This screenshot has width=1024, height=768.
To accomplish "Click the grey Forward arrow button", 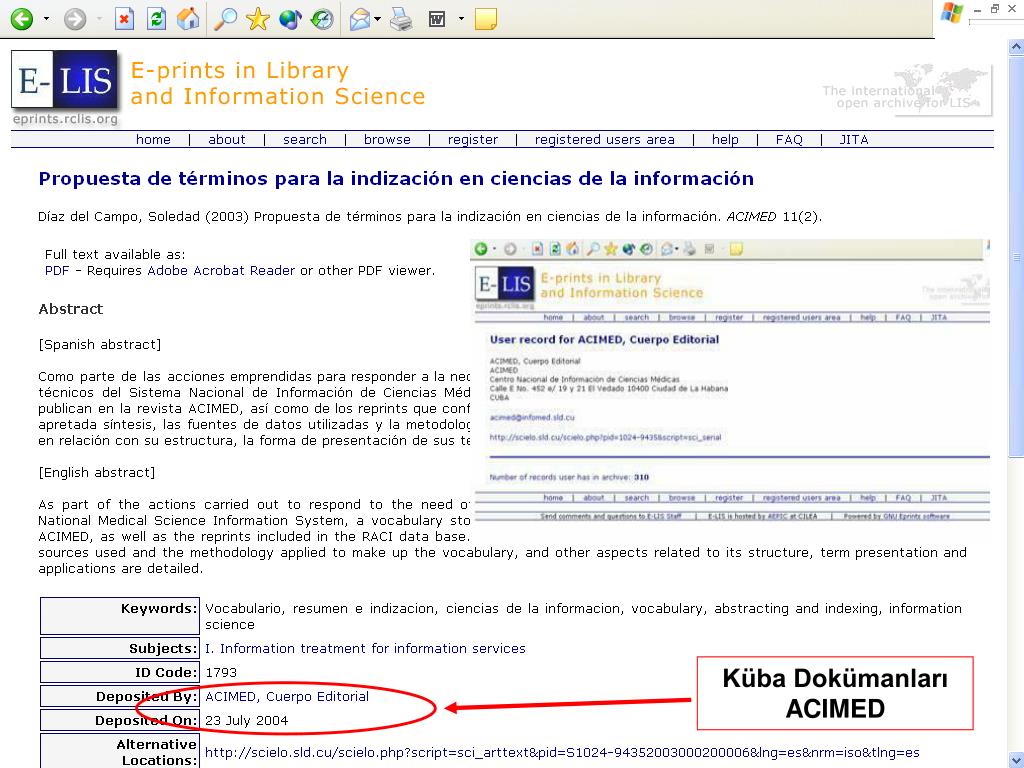I will point(74,19).
